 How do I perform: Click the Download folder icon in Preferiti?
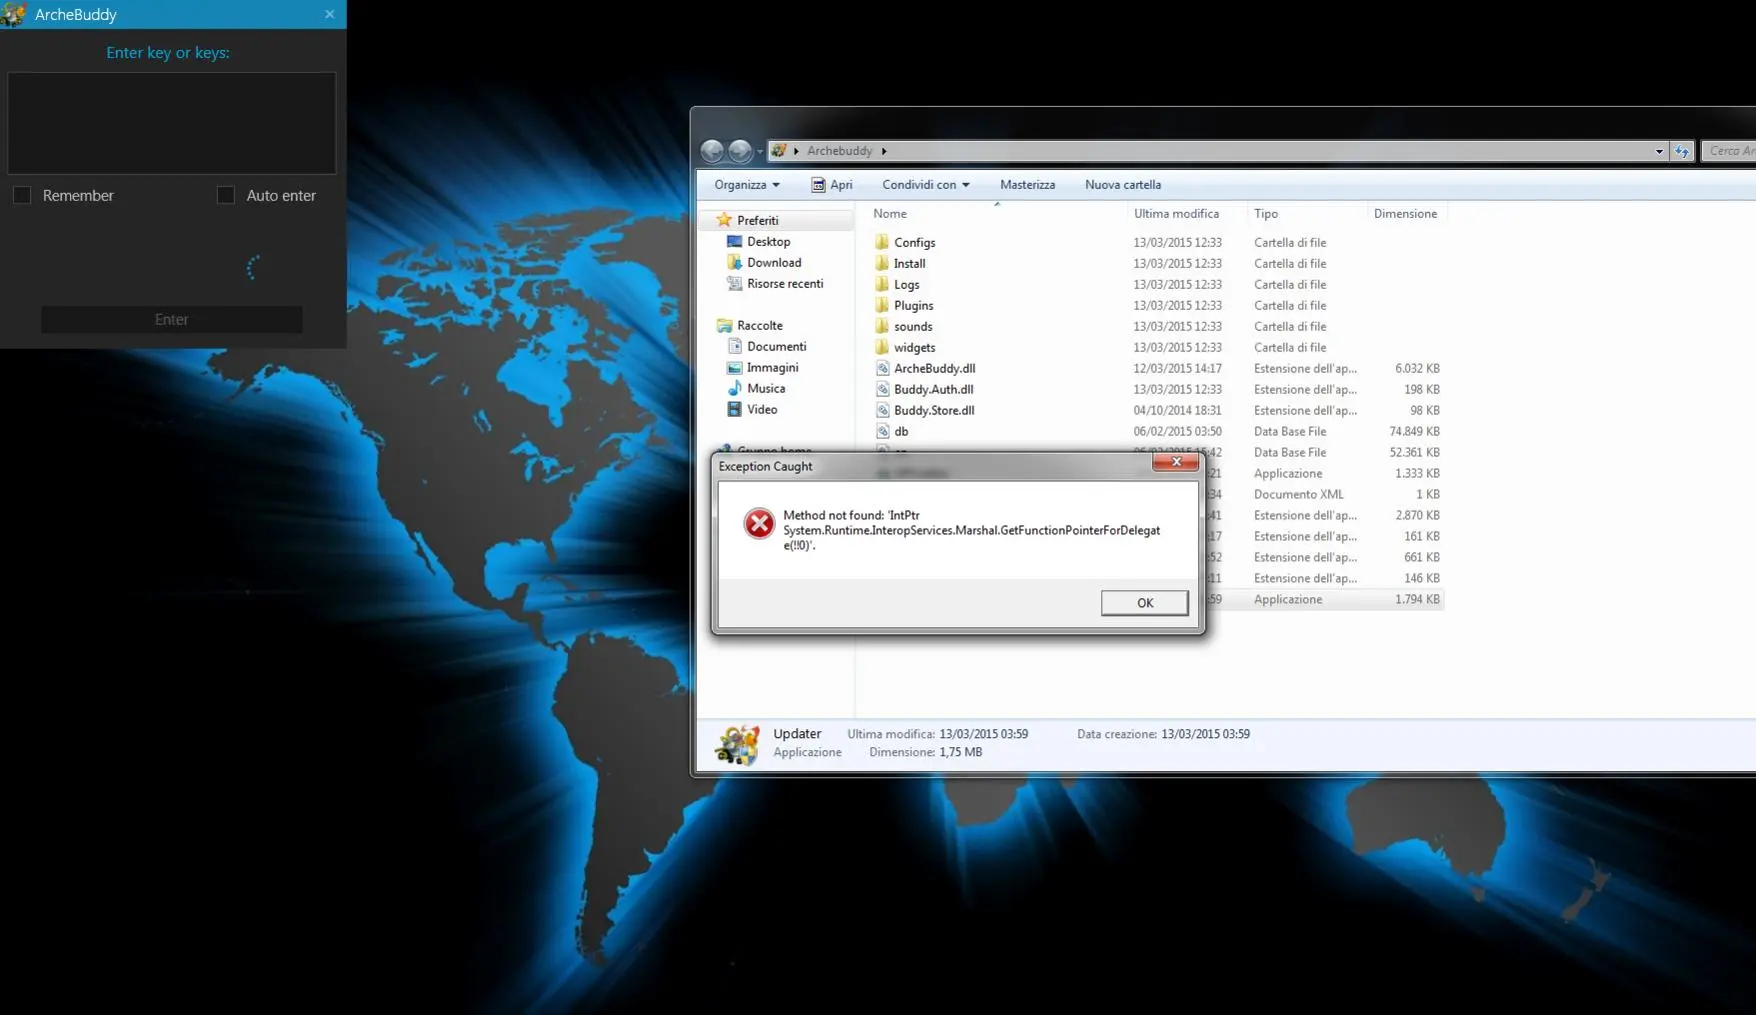(734, 262)
